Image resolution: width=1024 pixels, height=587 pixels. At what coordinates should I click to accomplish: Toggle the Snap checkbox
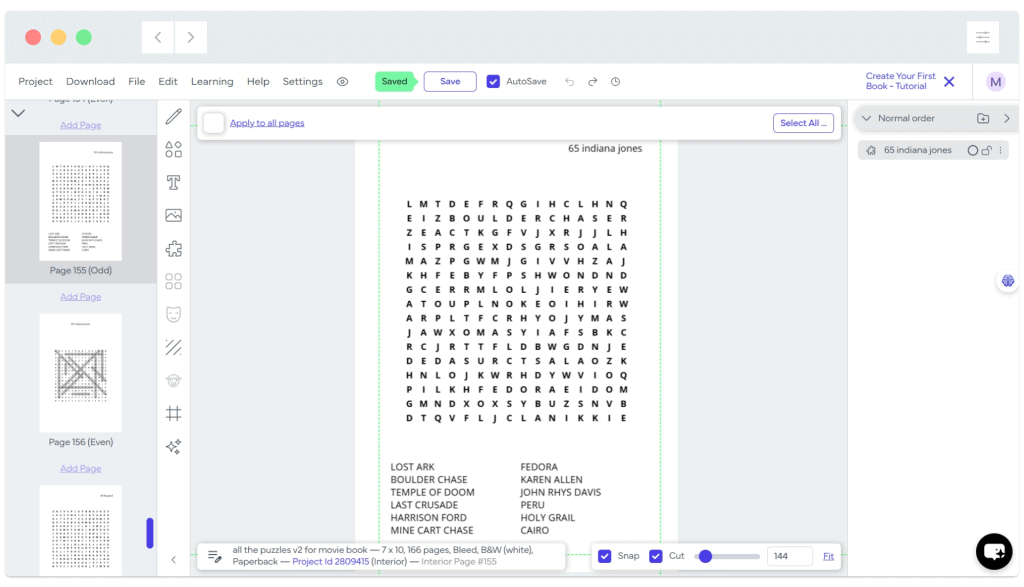605,556
